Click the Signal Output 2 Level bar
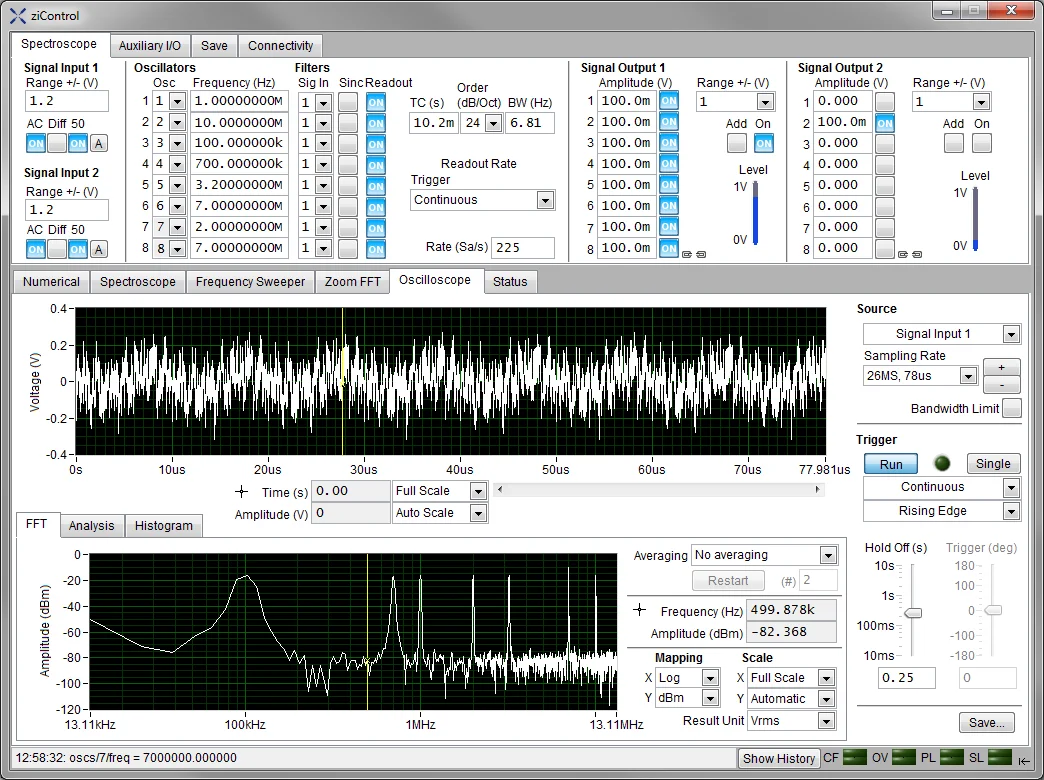1044x780 pixels. pos(975,218)
